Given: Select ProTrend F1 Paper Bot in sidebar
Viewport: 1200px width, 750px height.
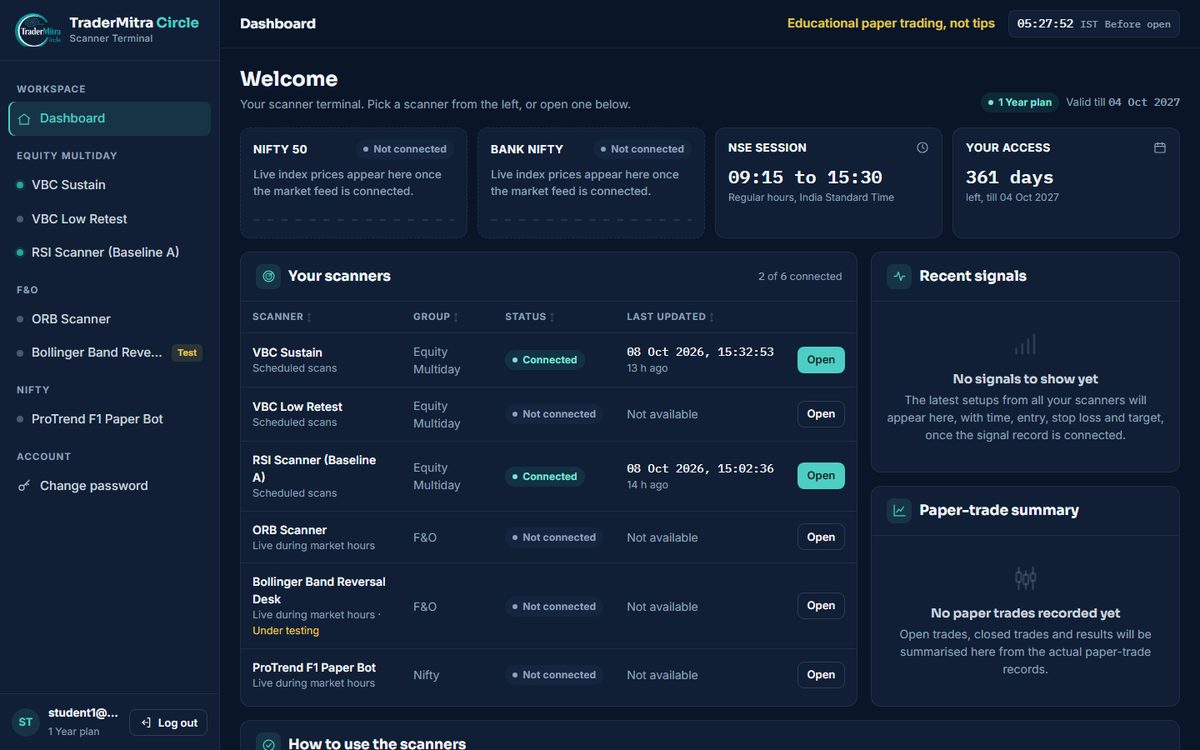Looking at the screenshot, I should 109,419.
